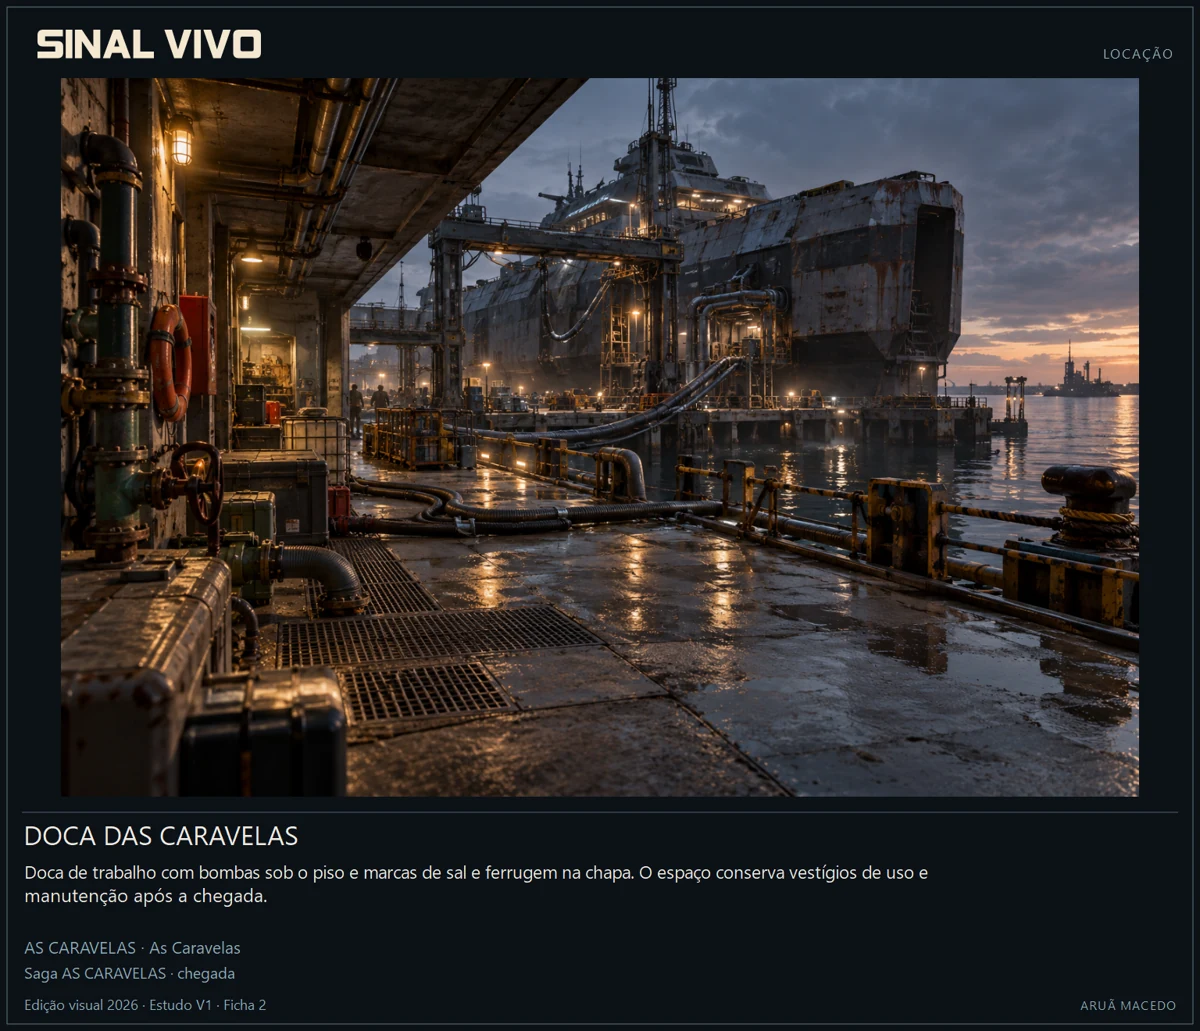Select the description paragraph starting "Doca de trabalho"
The image size is (1200, 1031).
476,884
